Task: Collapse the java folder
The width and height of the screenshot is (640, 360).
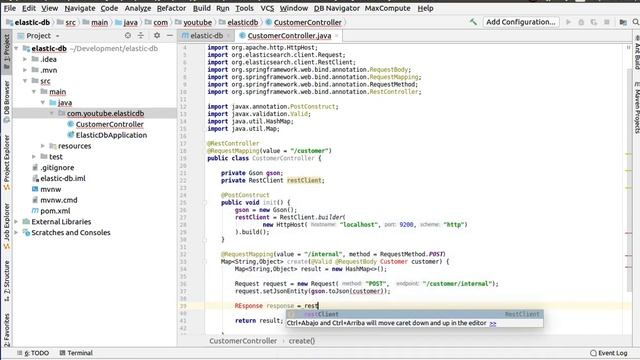Action: pyautogui.click(x=43, y=102)
